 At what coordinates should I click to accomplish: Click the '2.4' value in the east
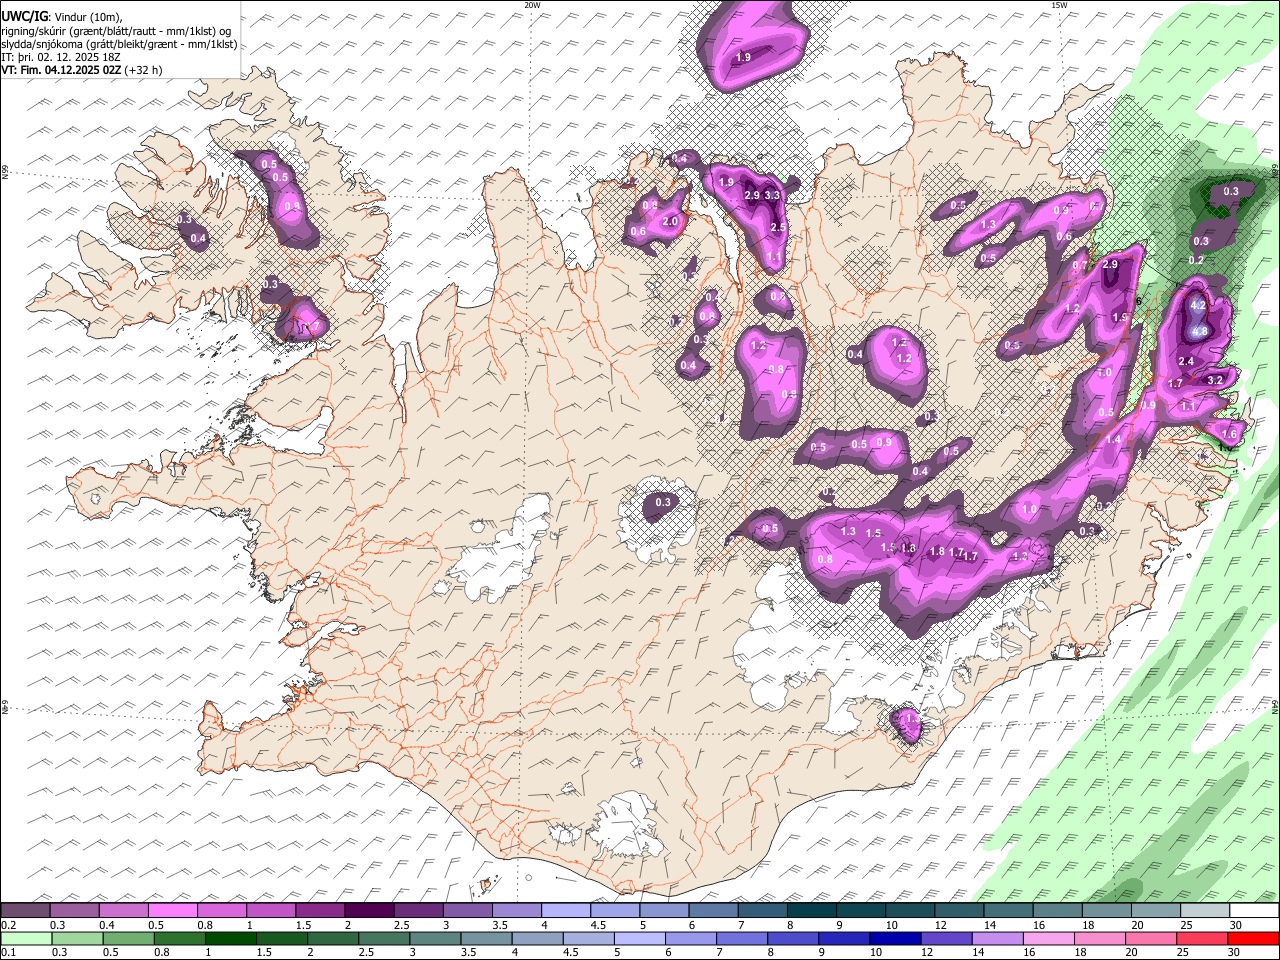point(1186,361)
